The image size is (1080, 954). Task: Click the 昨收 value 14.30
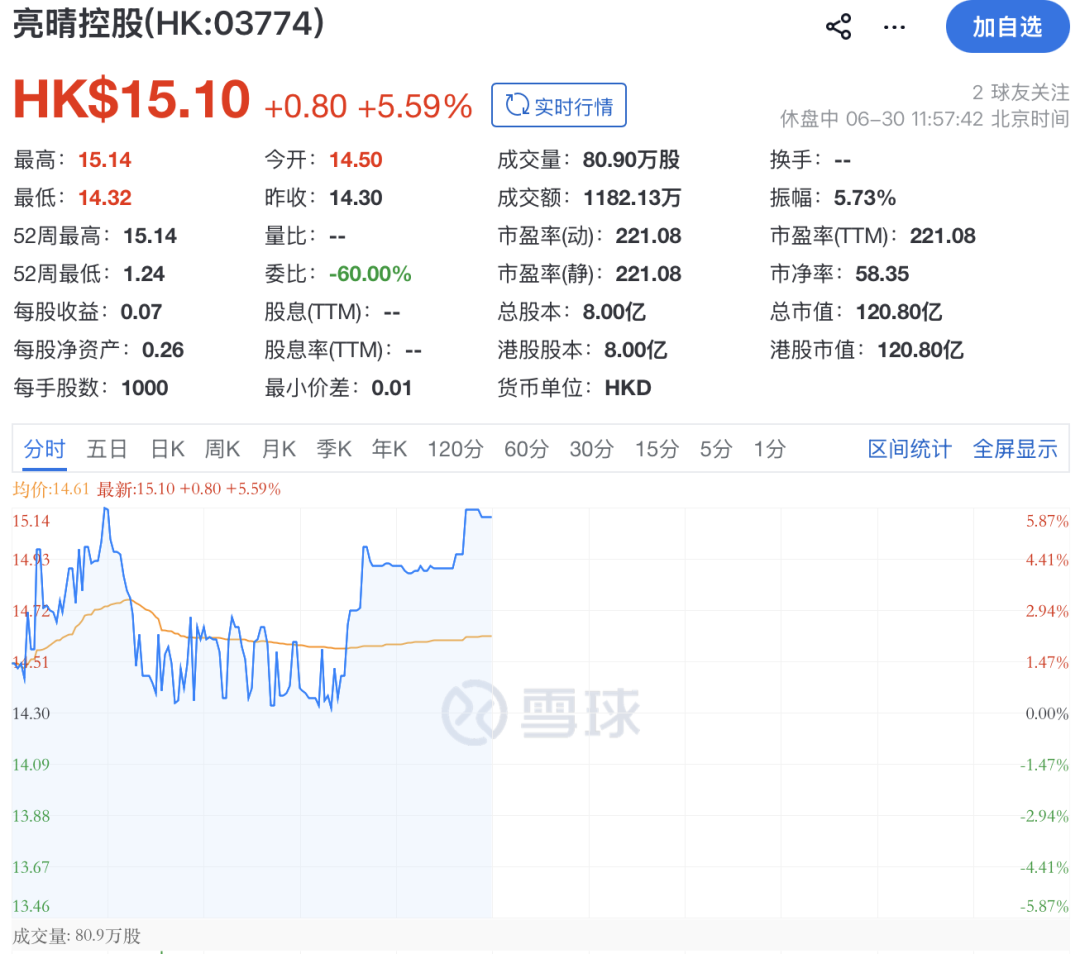point(355,198)
